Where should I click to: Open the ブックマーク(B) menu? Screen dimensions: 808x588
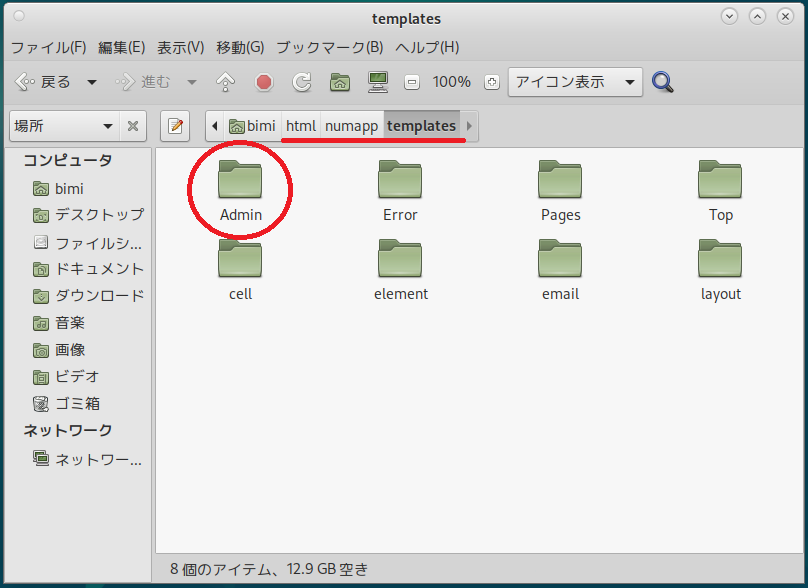[x=329, y=47]
